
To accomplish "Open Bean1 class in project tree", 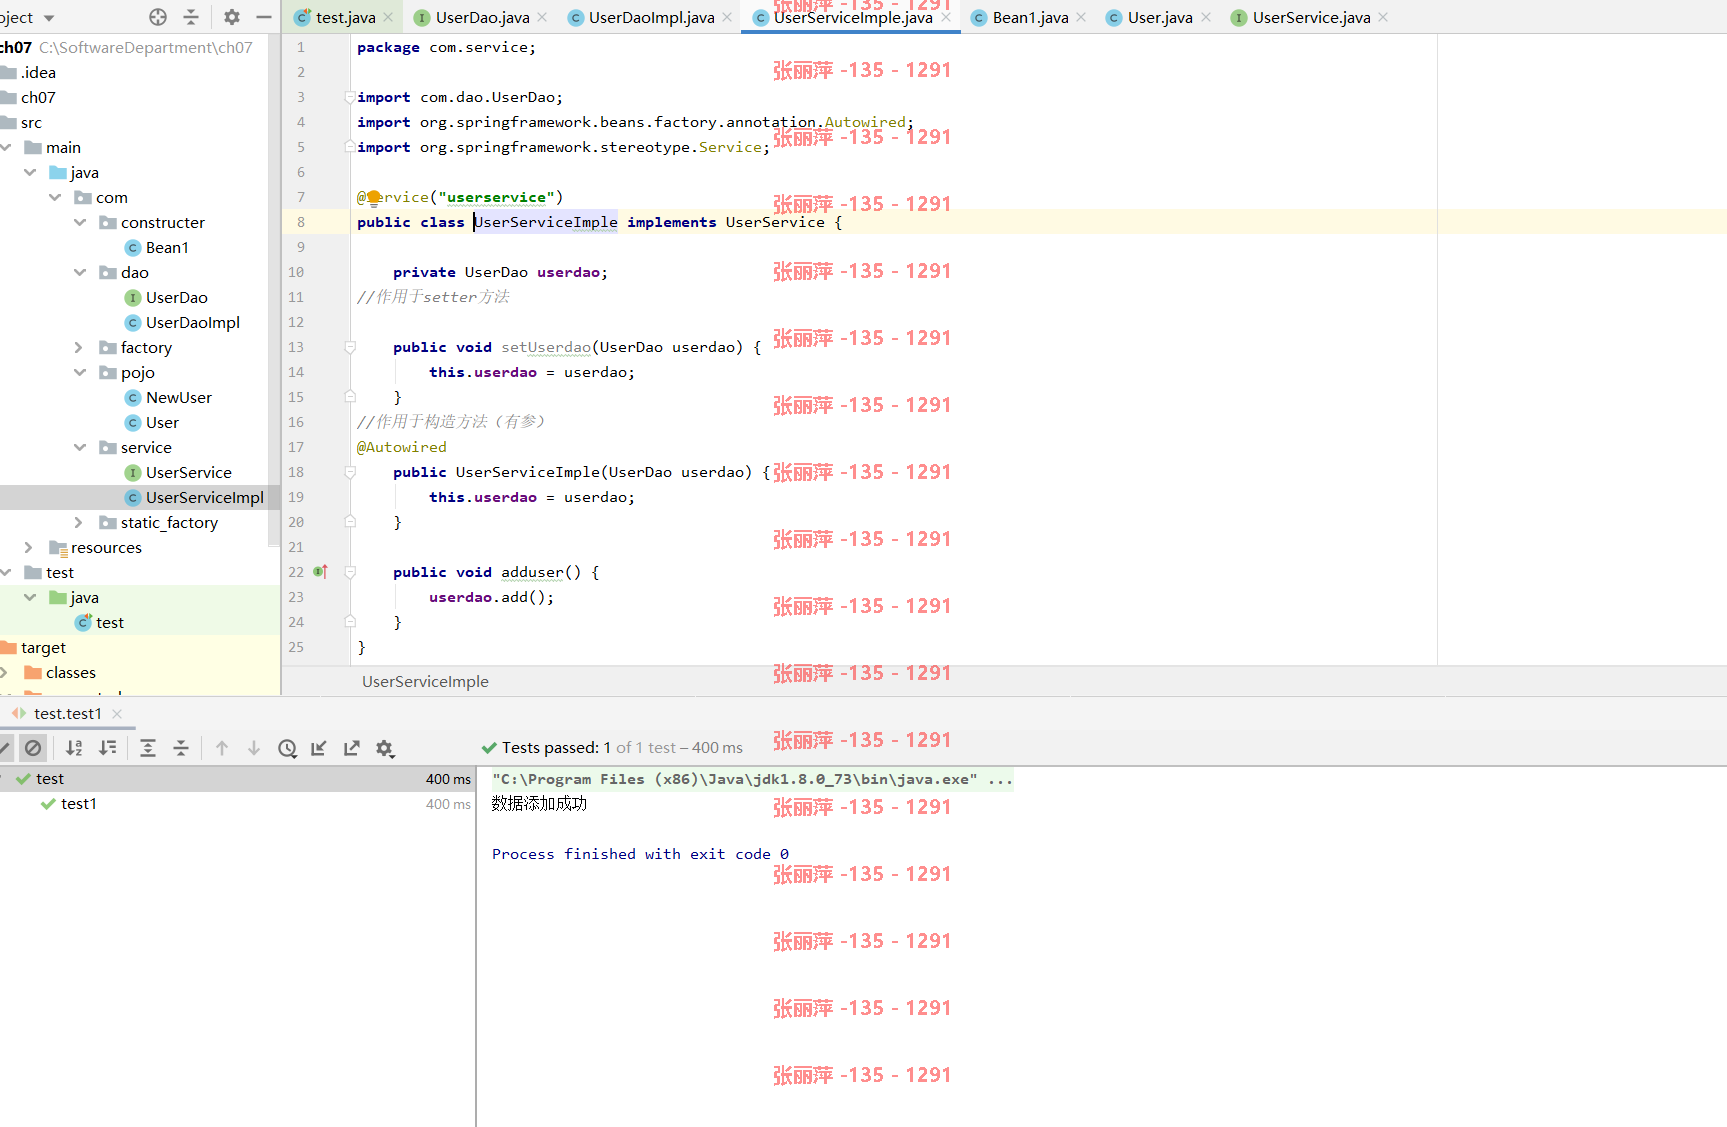I will [167, 247].
